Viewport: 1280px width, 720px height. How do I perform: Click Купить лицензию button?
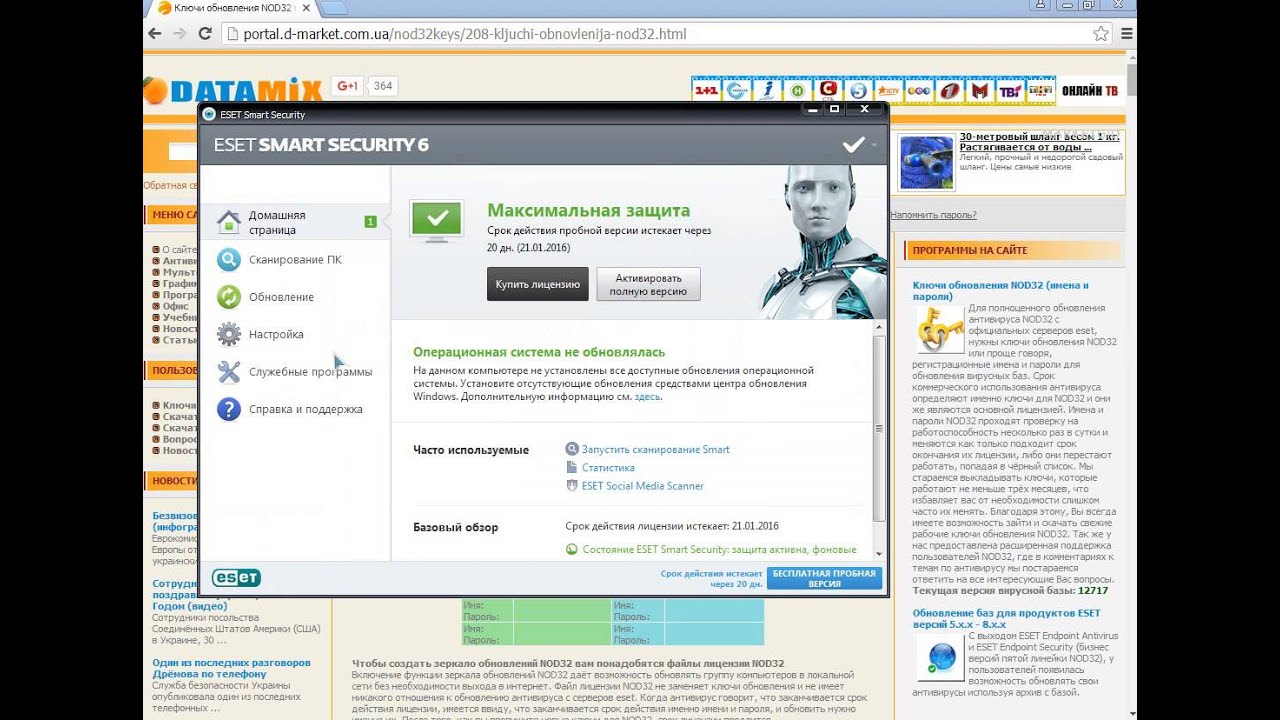[538, 284]
